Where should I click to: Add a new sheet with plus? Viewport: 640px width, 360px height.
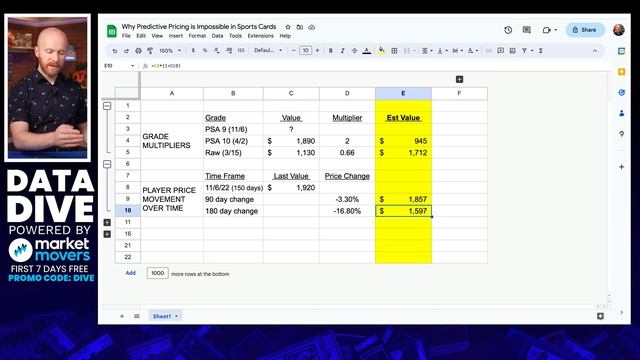(x=122, y=316)
